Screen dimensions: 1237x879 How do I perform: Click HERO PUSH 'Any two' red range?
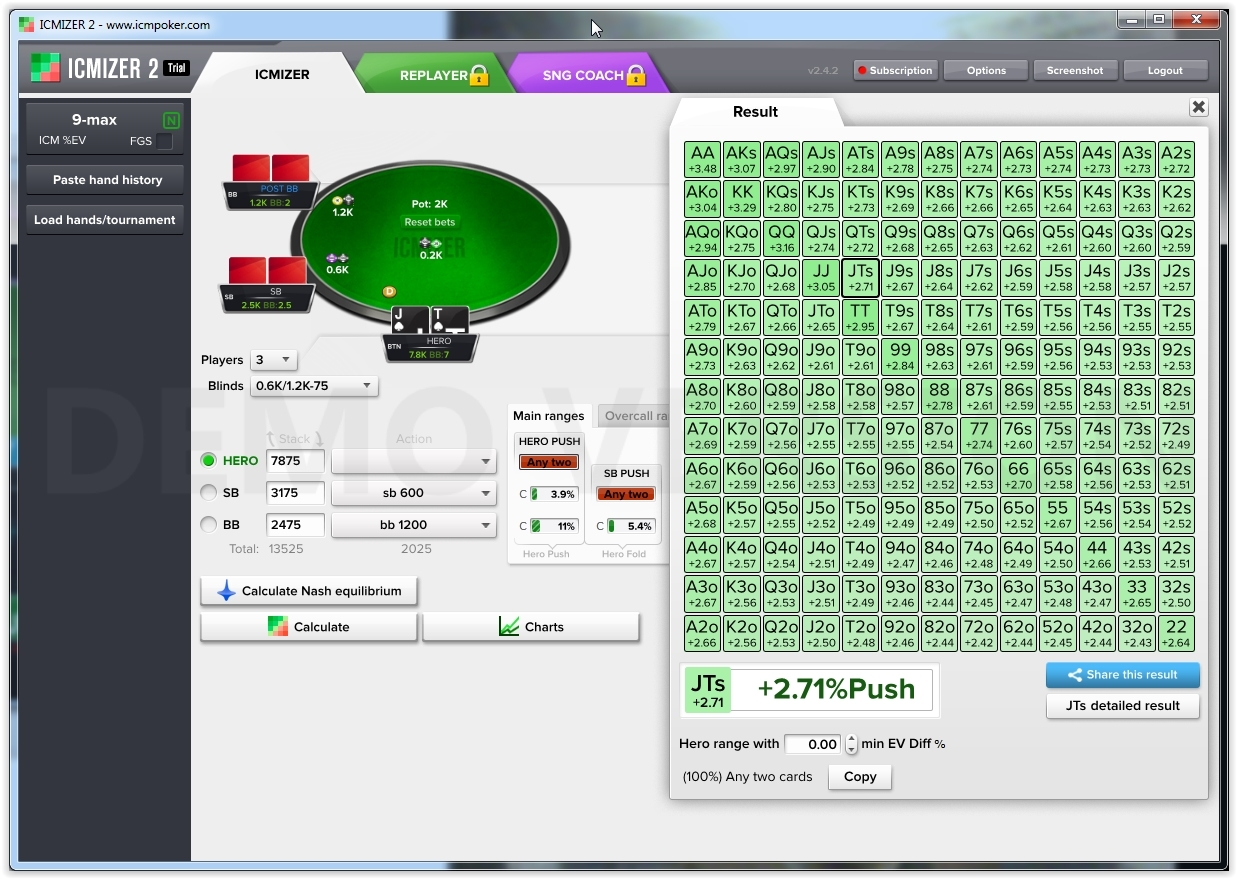pos(549,462)
